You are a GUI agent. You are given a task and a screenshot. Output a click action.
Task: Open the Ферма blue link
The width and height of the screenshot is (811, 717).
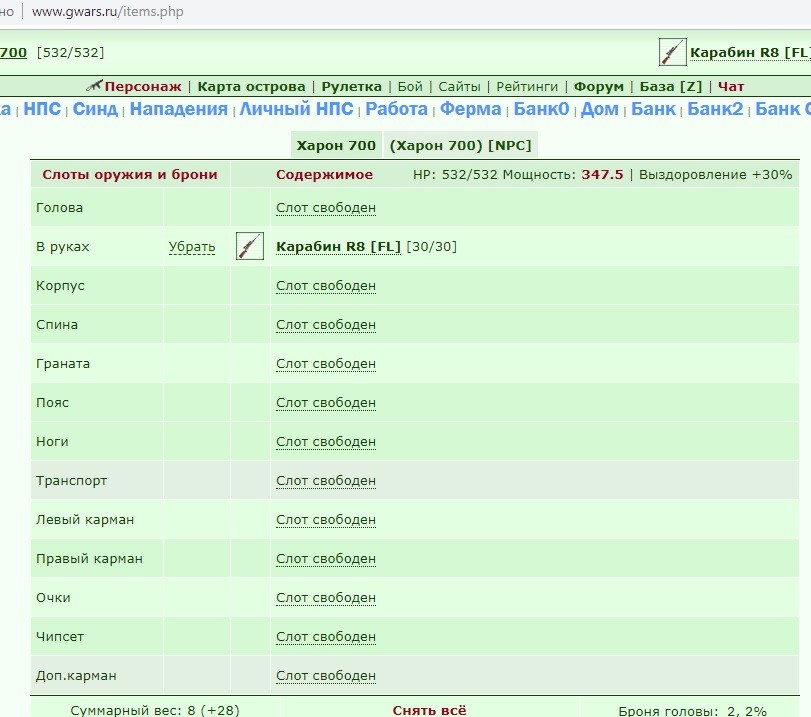(470, 109)
